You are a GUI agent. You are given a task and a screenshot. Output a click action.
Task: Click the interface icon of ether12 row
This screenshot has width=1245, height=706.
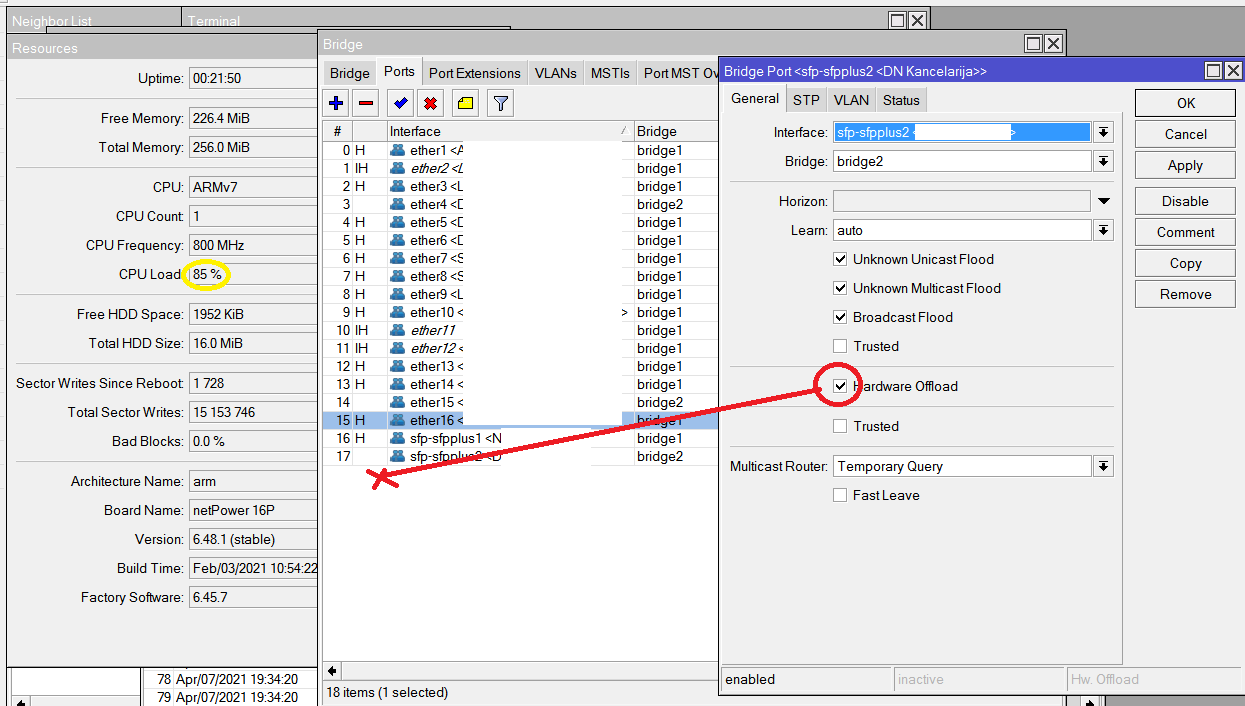tap(398, 348)
